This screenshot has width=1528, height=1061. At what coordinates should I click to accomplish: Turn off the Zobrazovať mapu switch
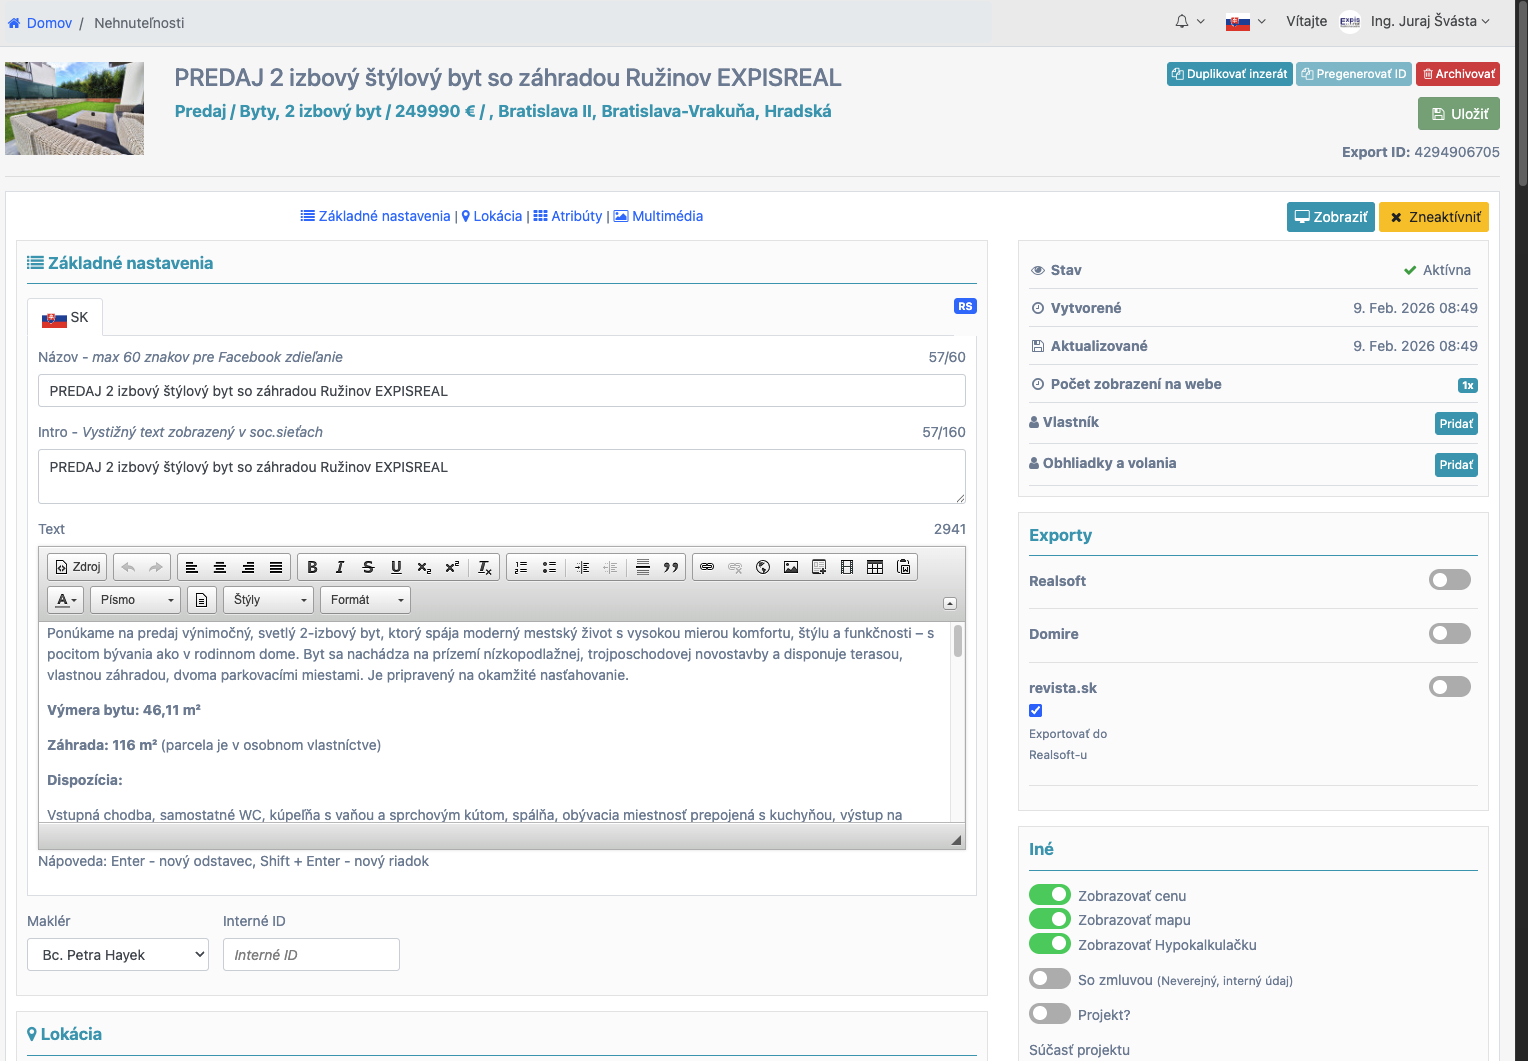pos(1049,919)
